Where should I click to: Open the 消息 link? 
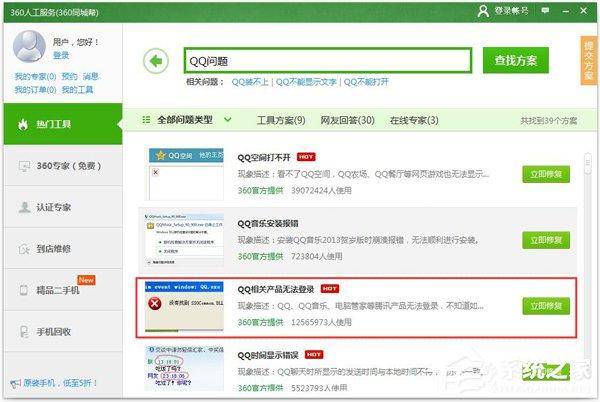pos(91,76)
